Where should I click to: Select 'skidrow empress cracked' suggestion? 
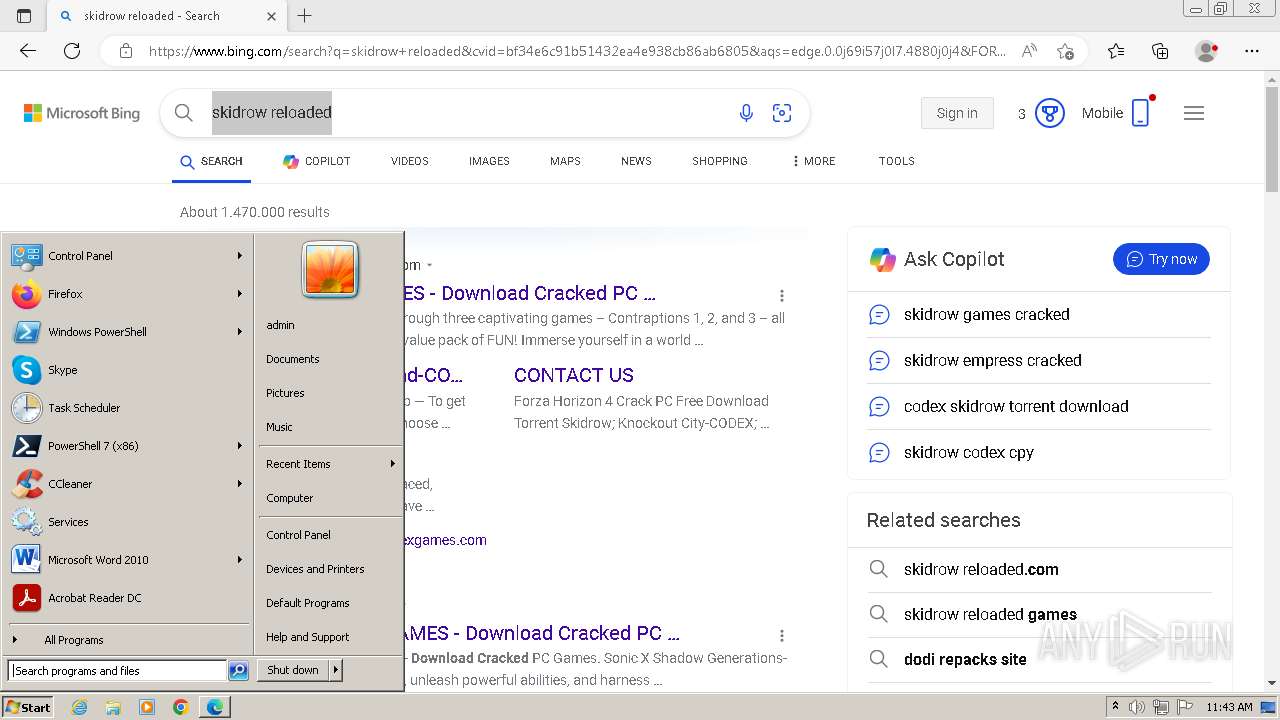click(x=993, y=360)
